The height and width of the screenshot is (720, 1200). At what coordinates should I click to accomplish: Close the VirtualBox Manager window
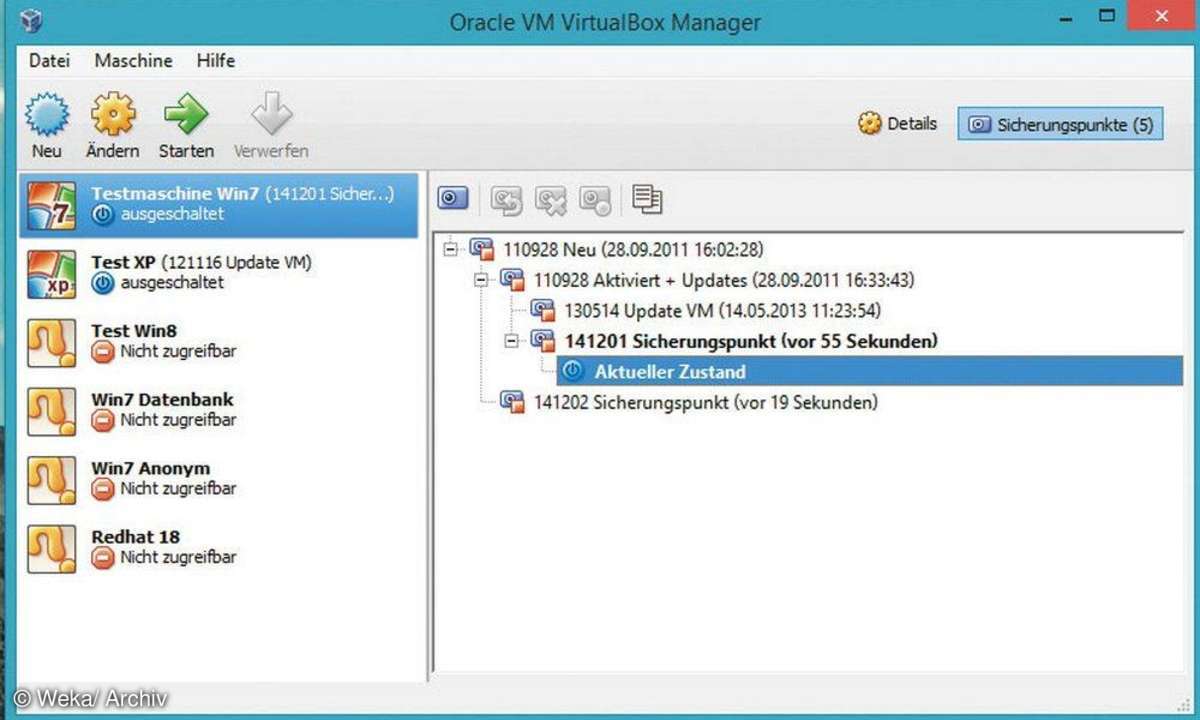pos(1159,16)
